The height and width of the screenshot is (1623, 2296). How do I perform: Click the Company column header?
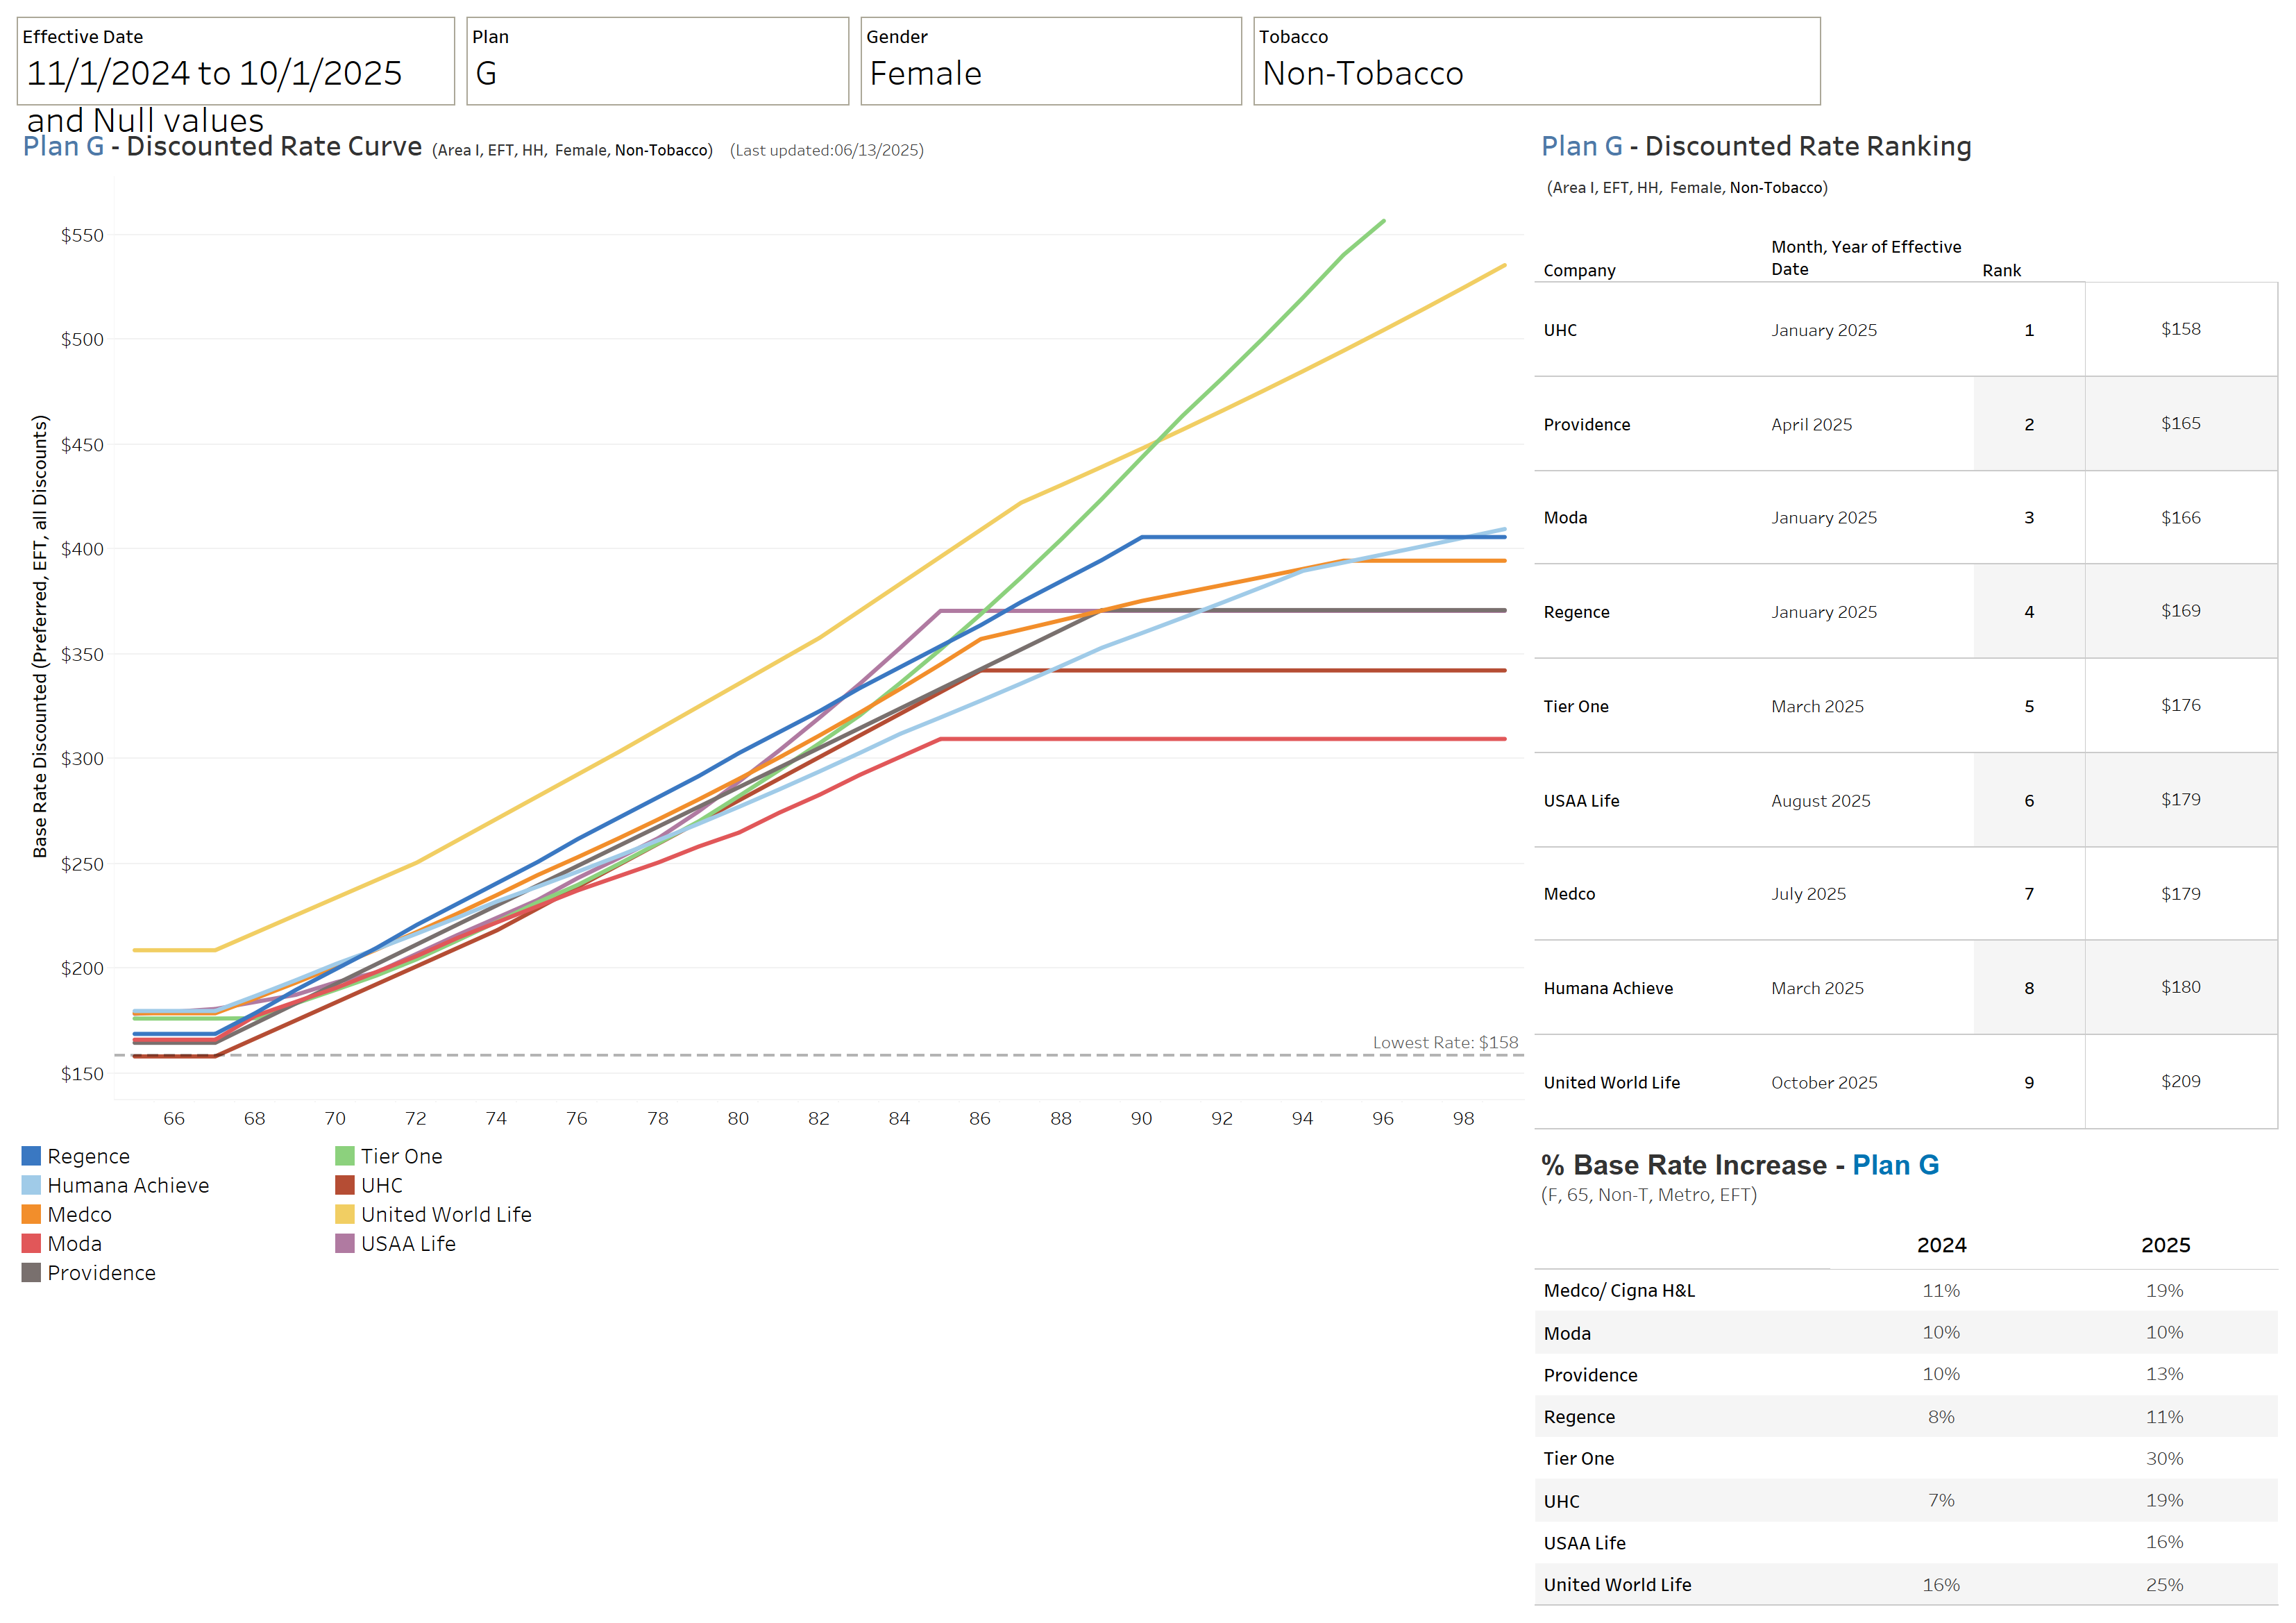pyautogui.click(x=1579, y=270)
